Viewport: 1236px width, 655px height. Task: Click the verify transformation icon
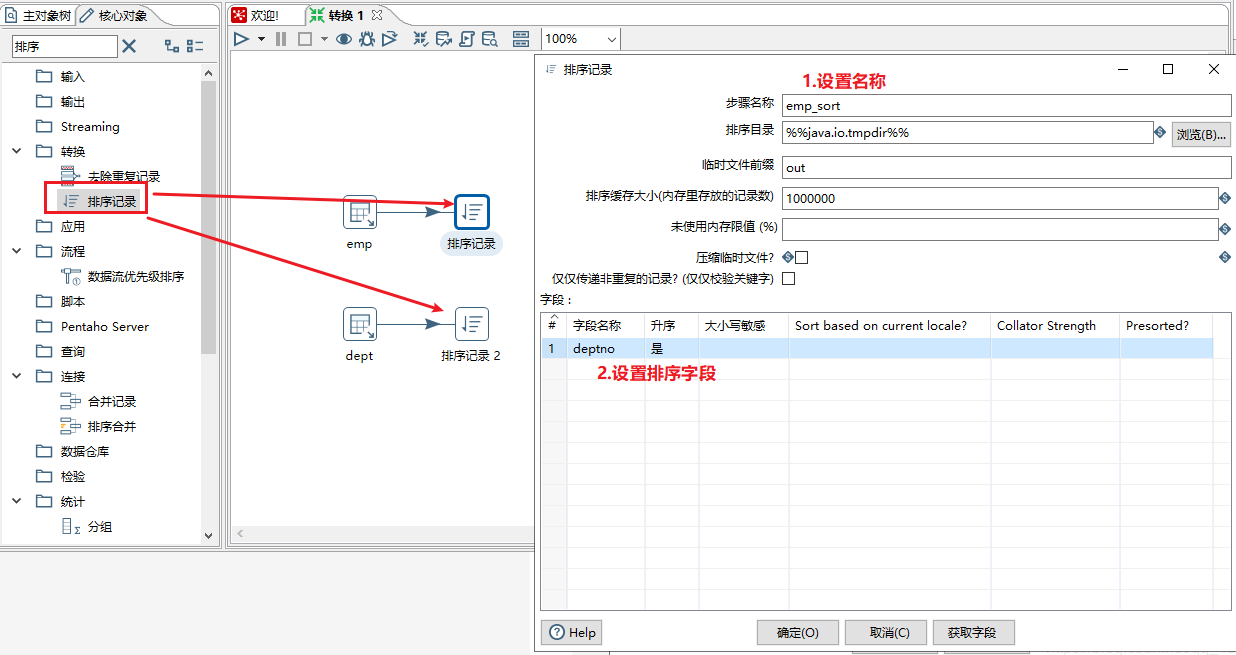420,39
